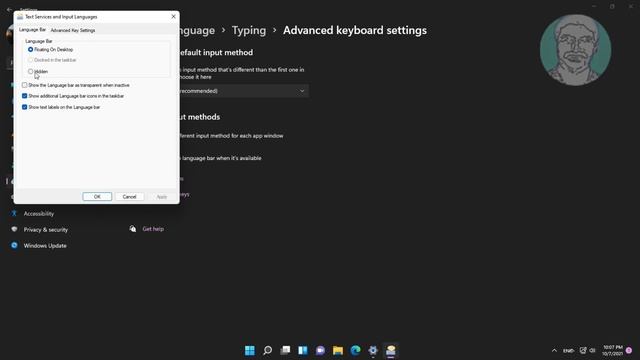Open Privacy & security in Settings sidebar
Image resolution: width=640 pixels, height=360 pixels.
coord(46,229)
